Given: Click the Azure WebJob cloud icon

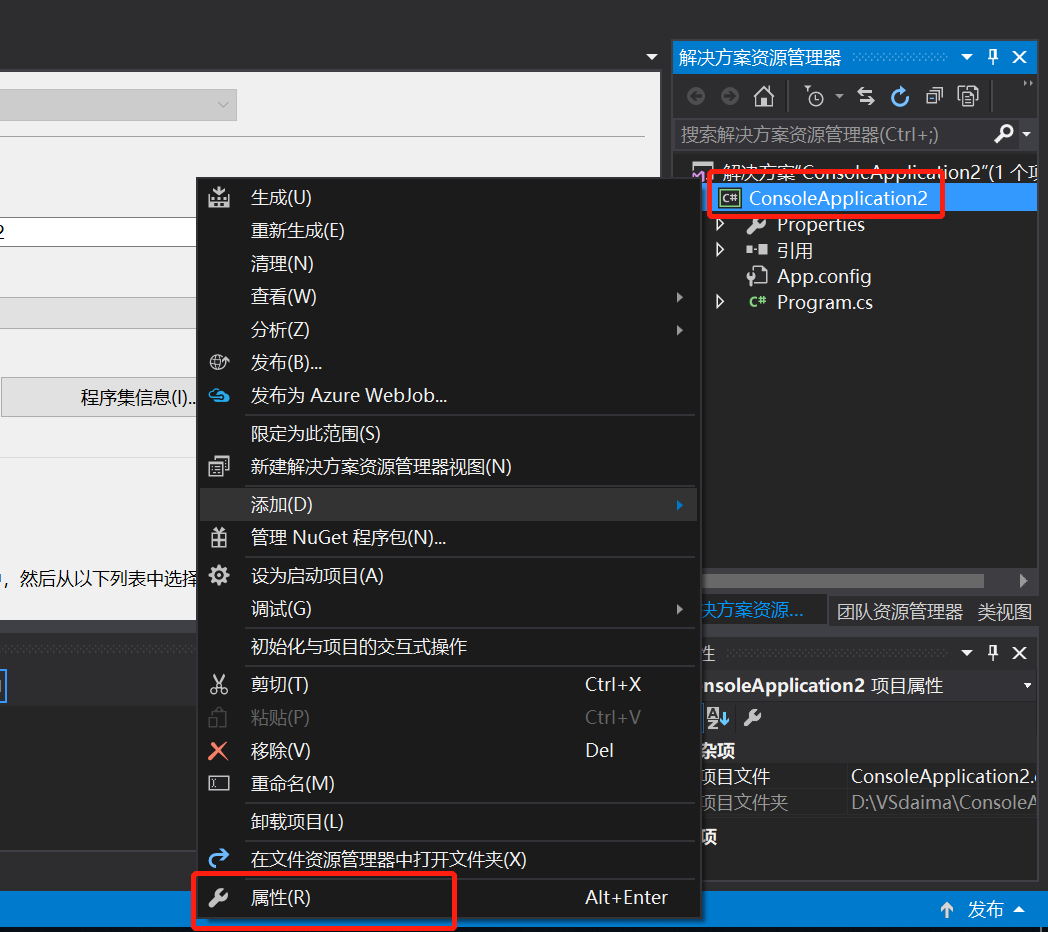Looking at the screenshot, I should point(219,395).
